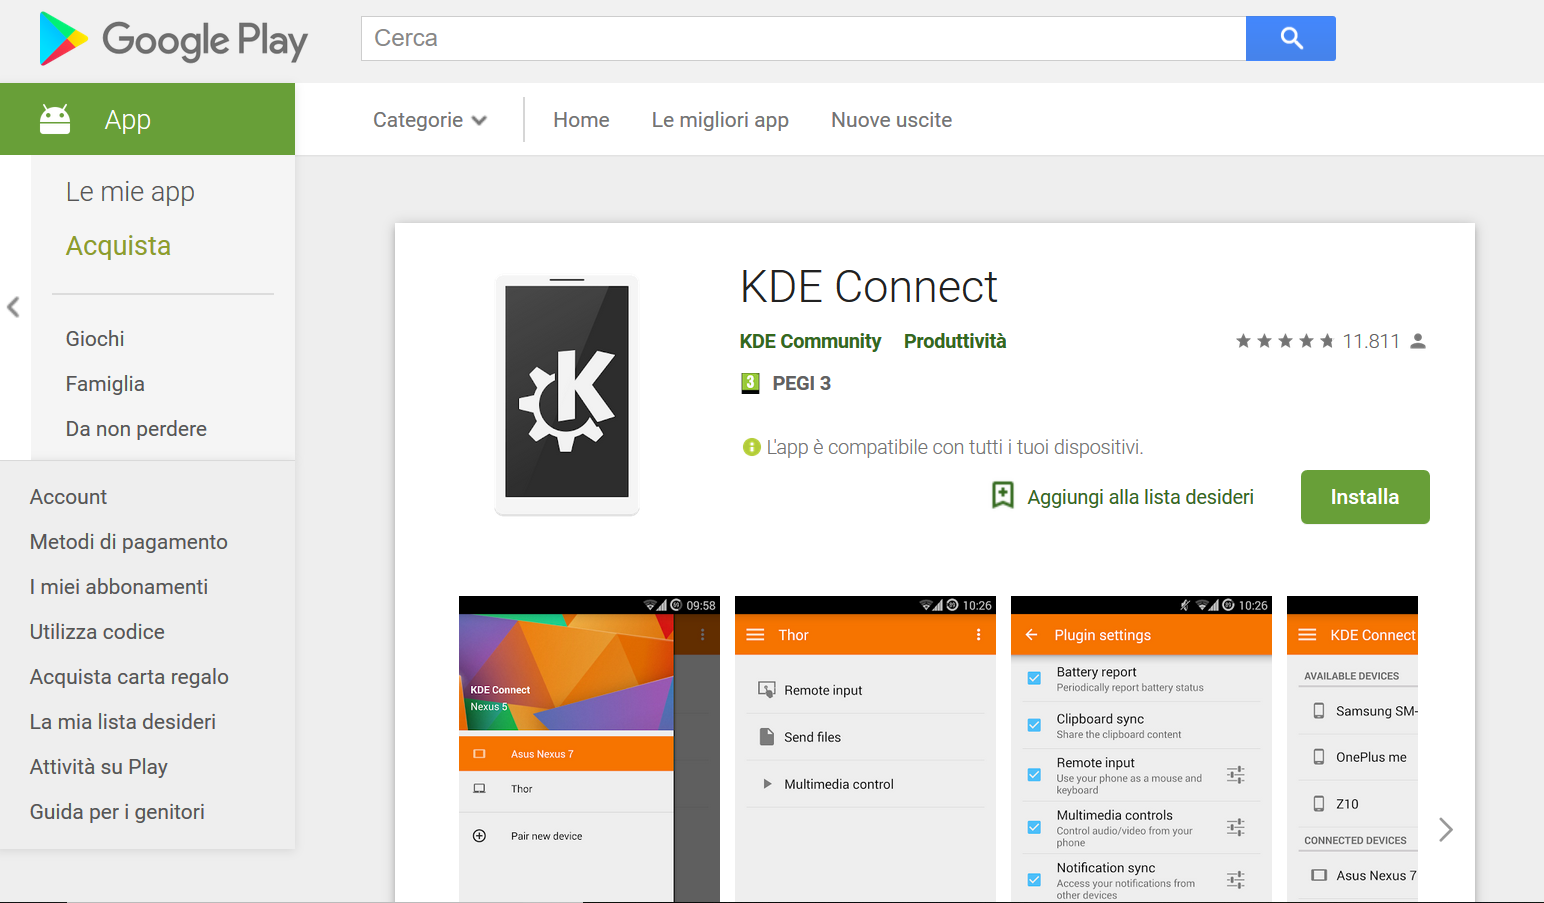This screenshot has width=1544, height=903.
Task: Open Metodi di pagamento link
Action: (129, 542)
